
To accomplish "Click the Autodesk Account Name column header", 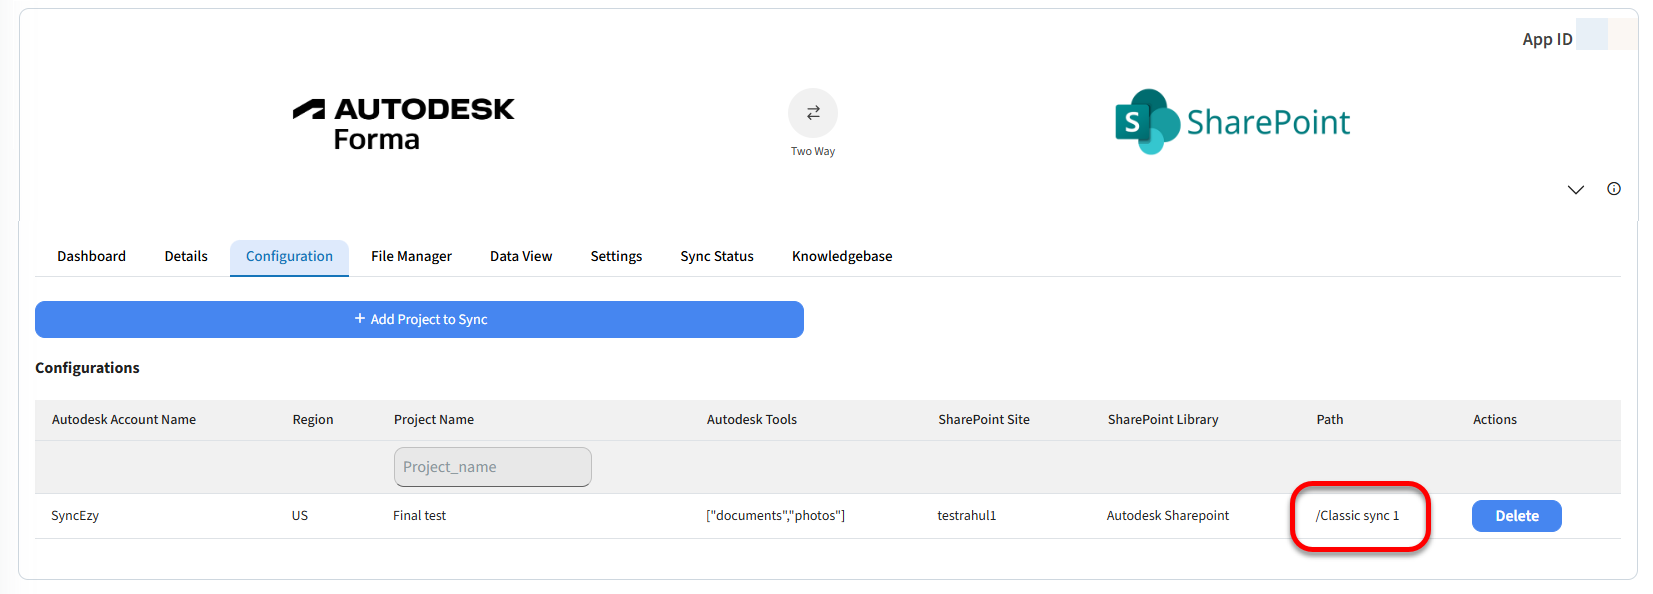I will click(124, 420).
